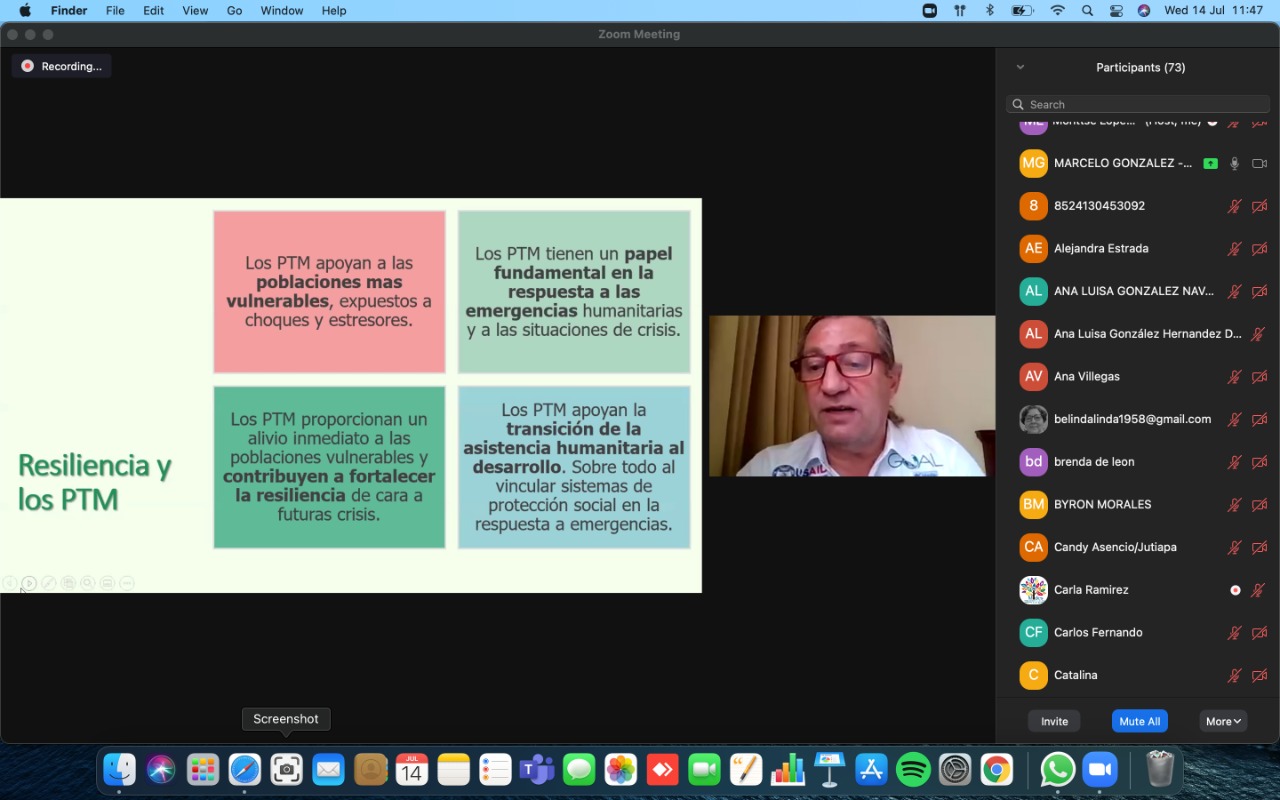Click the pink 'poblaciones mas vulnerables' slide box
This screenshot has height=800, width=1280.
tap(329, 291)
